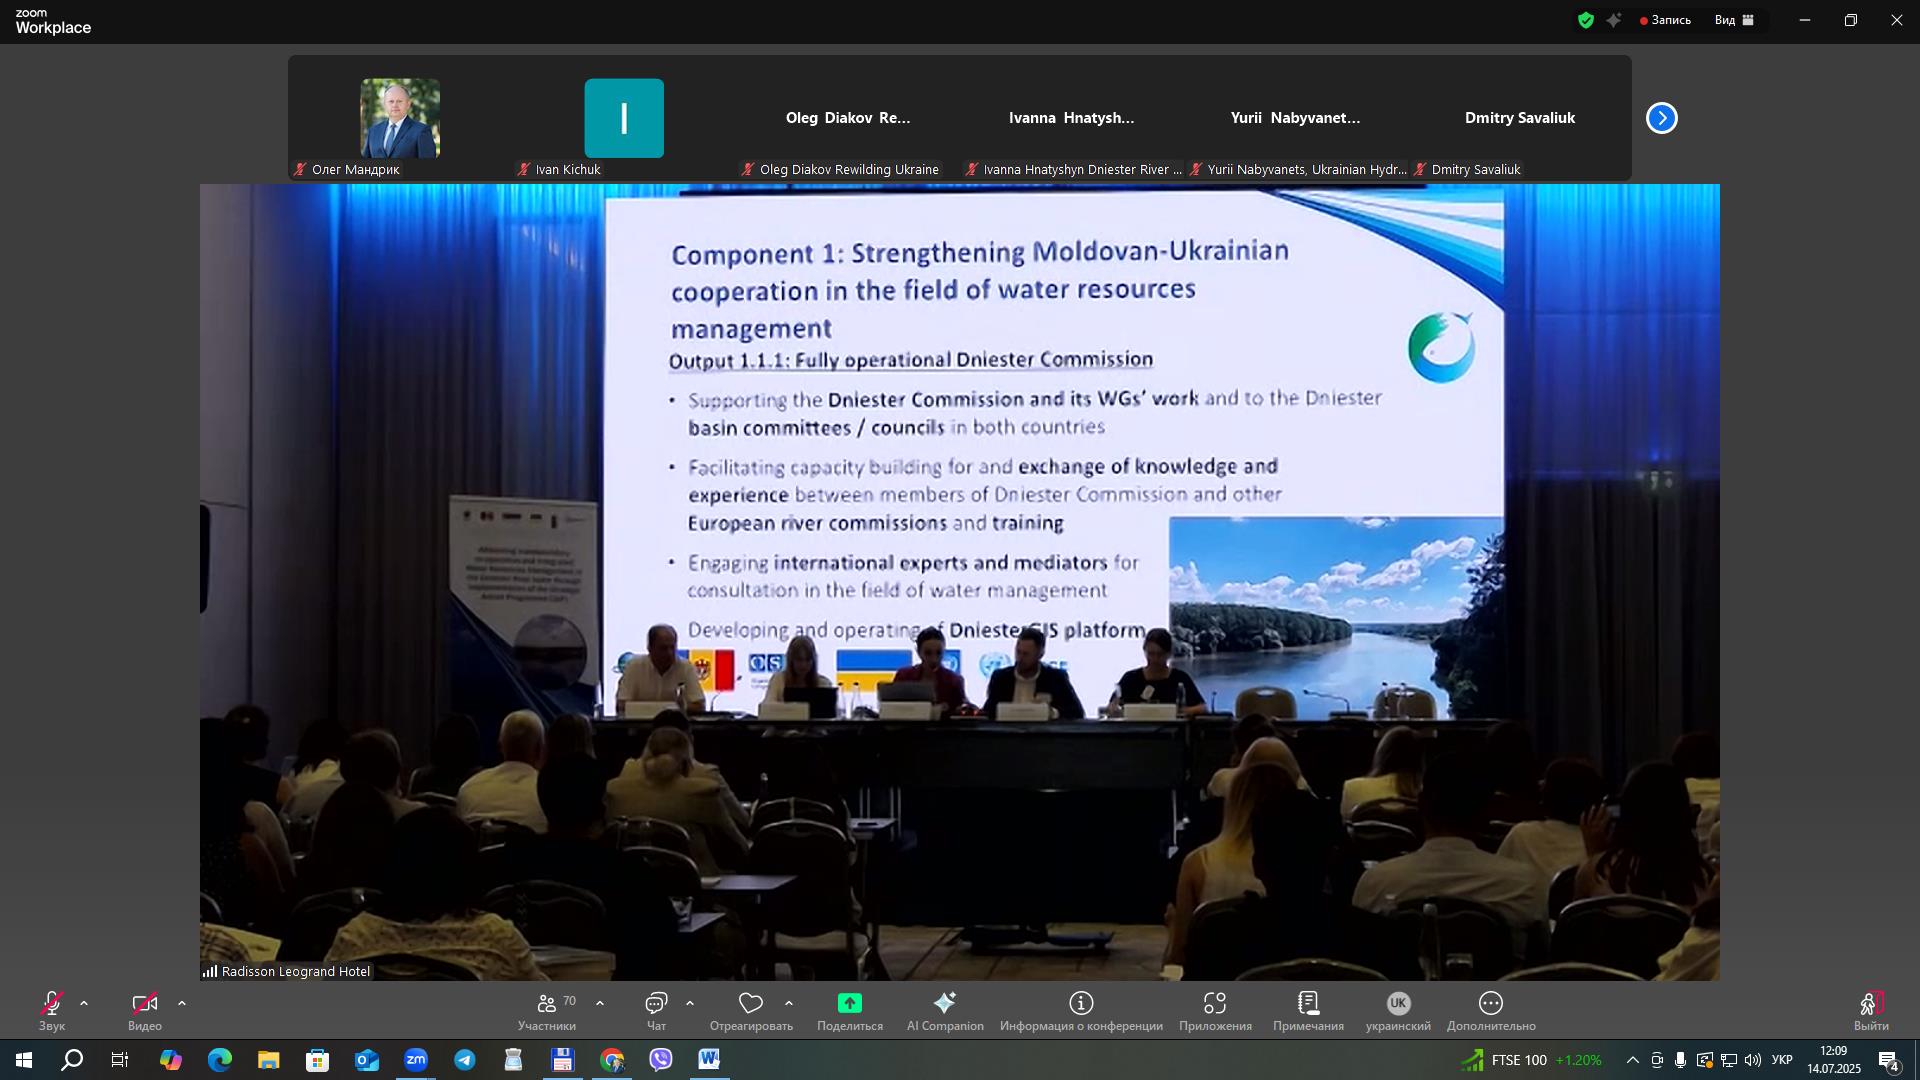Screen dimensions: 1920x1080
Task: Open Microsoft Word from taskbar
Action: point(710,1060)
